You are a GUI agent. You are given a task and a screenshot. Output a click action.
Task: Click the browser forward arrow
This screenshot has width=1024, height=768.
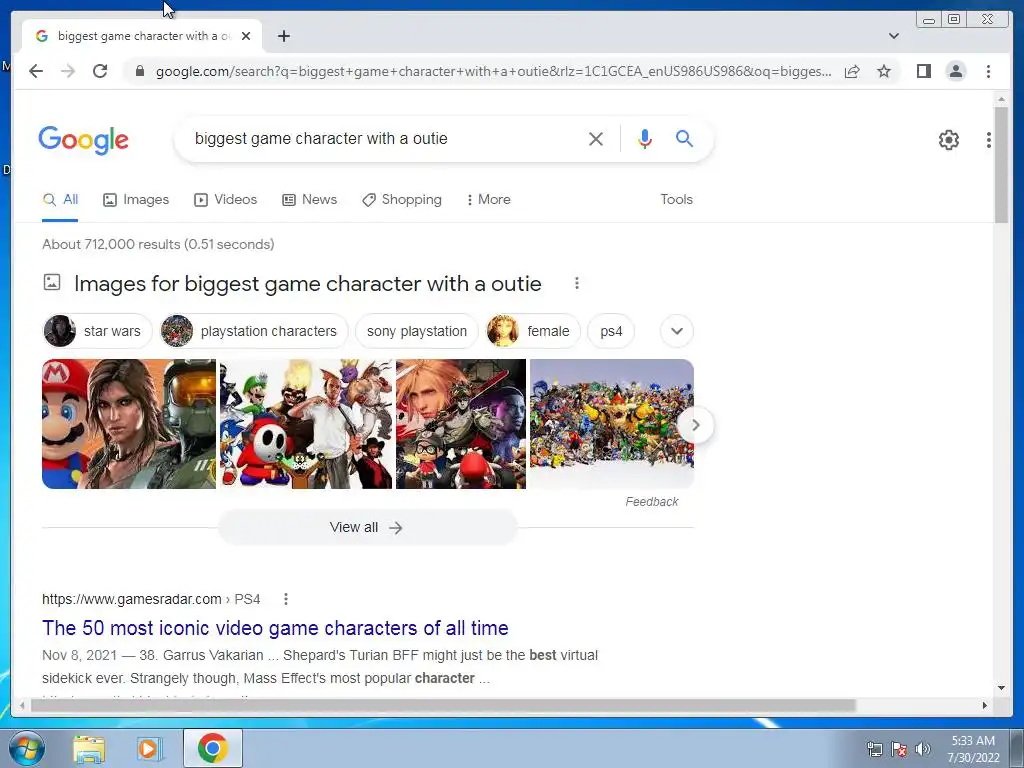pyautogui.click(x=68, y=71)
